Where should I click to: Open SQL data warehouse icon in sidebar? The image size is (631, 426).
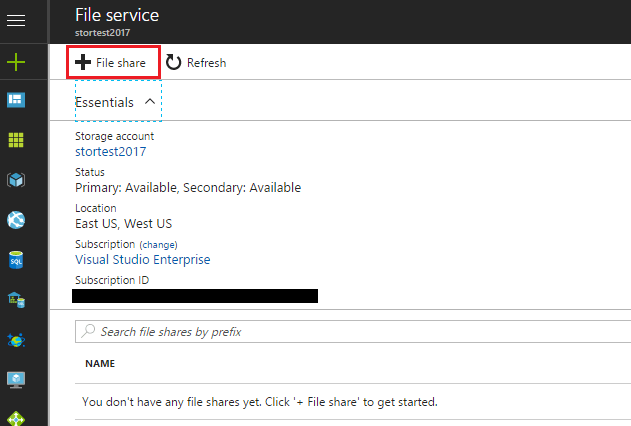pyautogui.click(x=16, y=300)
